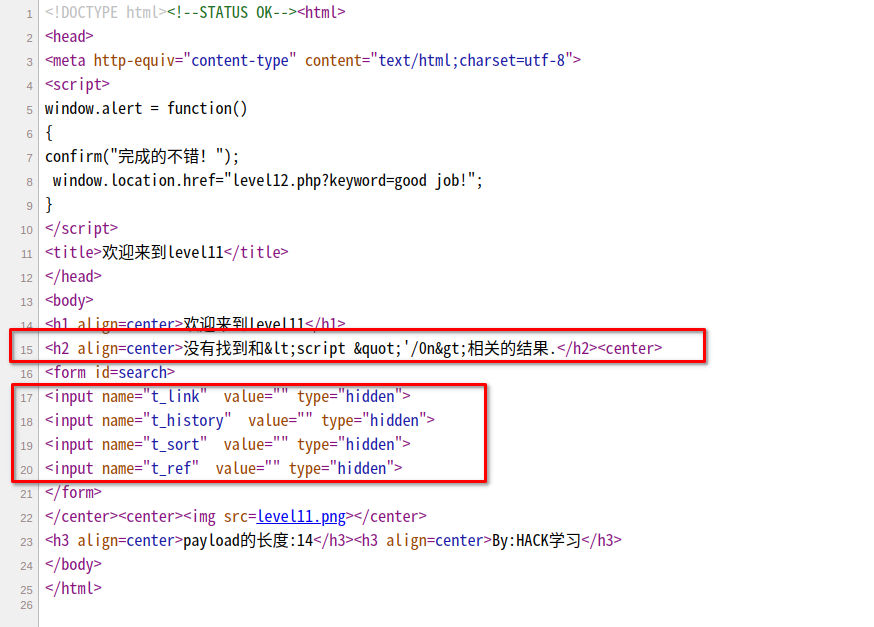The height and width of the screenshot is (627, 874).
Task: Click the closing script tag
Action: [x=81, y=229]
